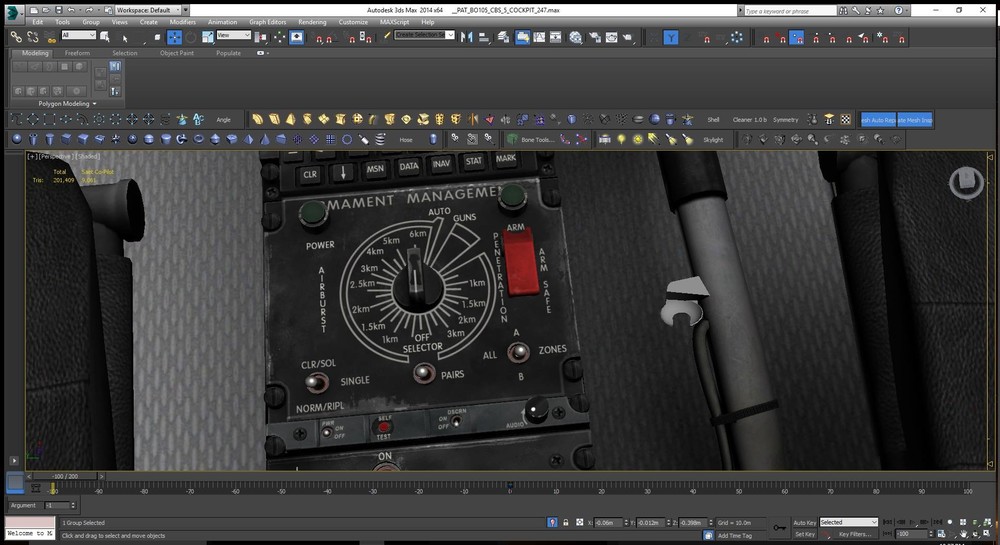Add a Skylight from the lights toolbar

[712, 140]
